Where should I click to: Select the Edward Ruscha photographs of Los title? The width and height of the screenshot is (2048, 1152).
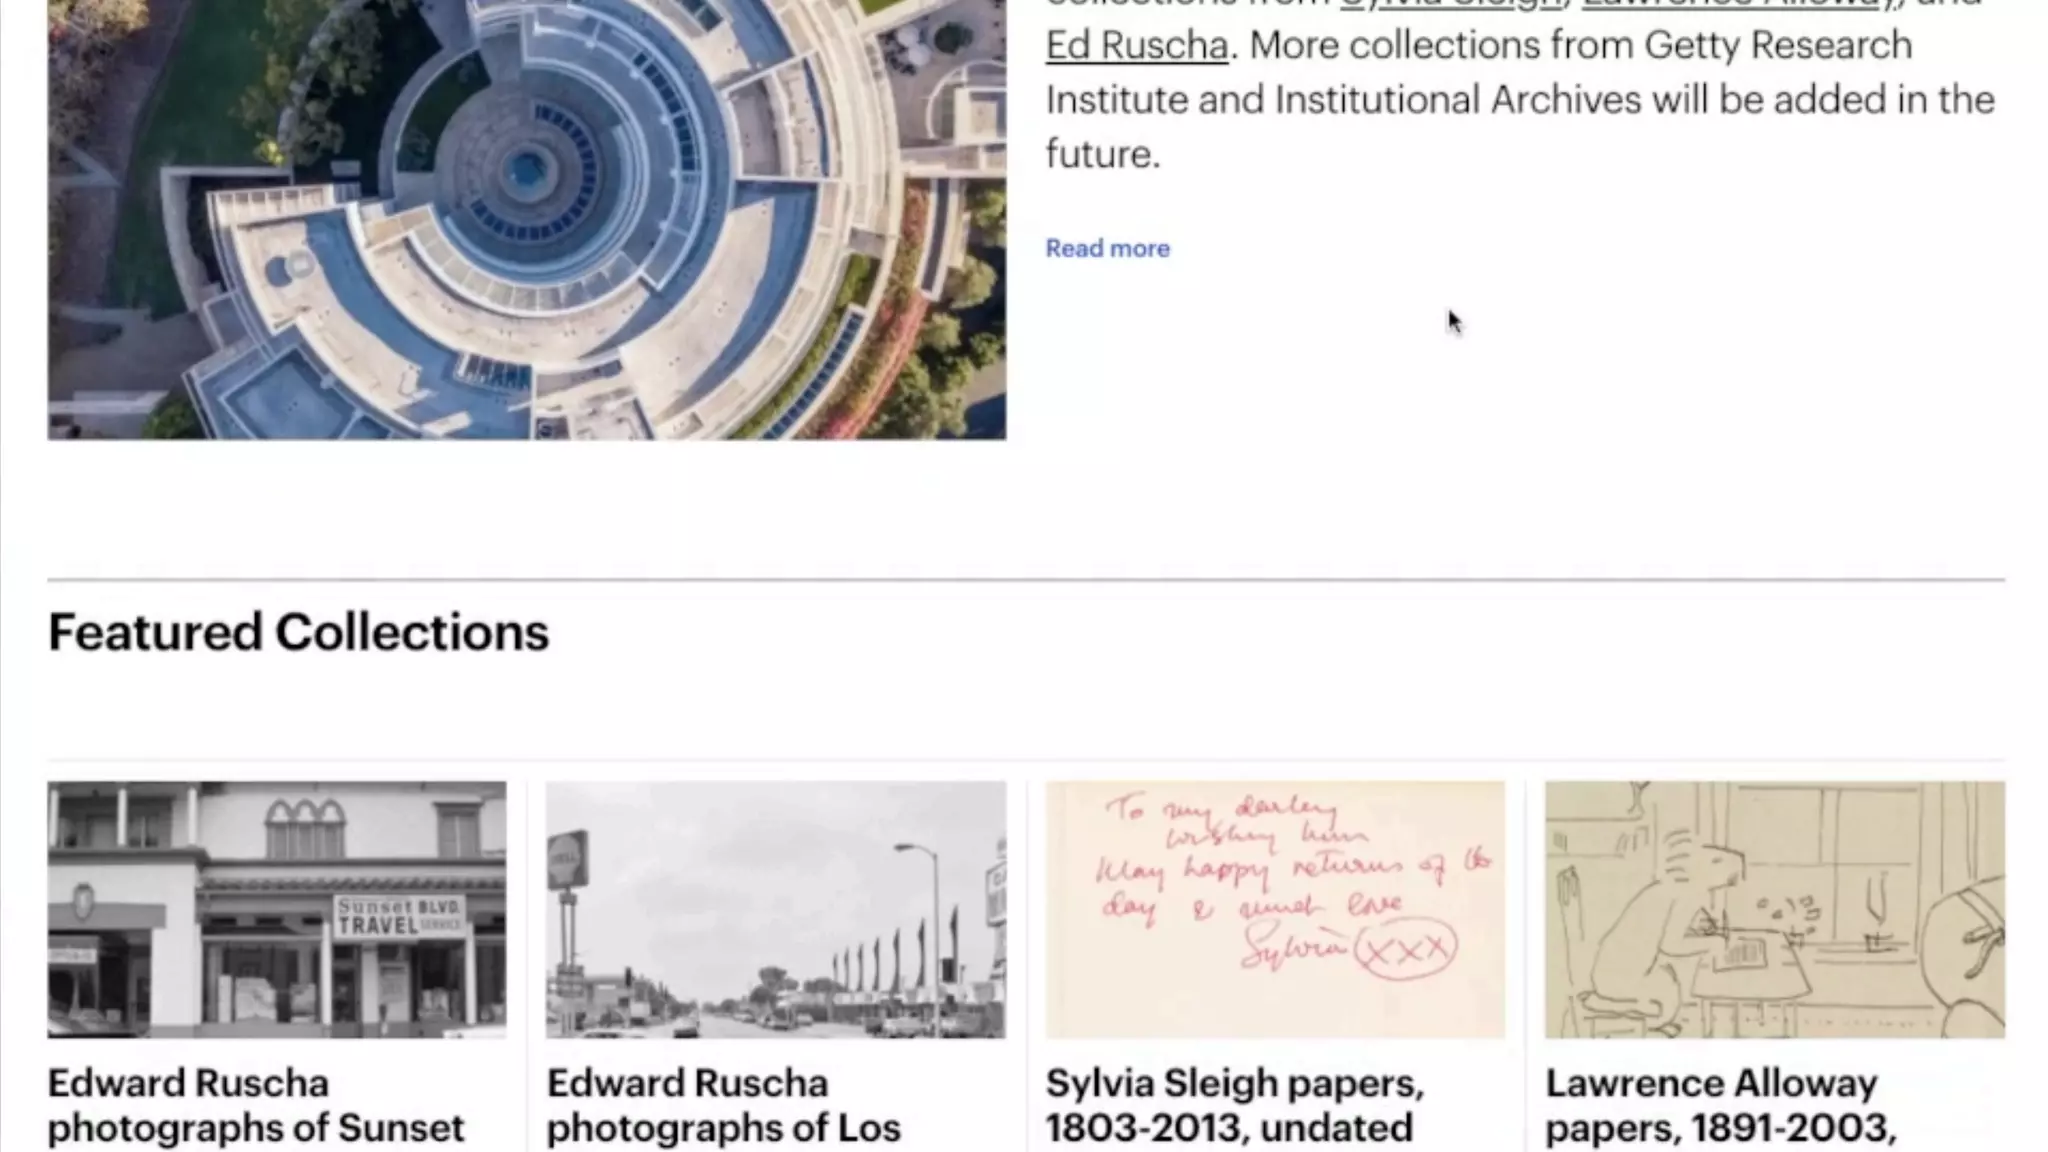coord(724,1106)
